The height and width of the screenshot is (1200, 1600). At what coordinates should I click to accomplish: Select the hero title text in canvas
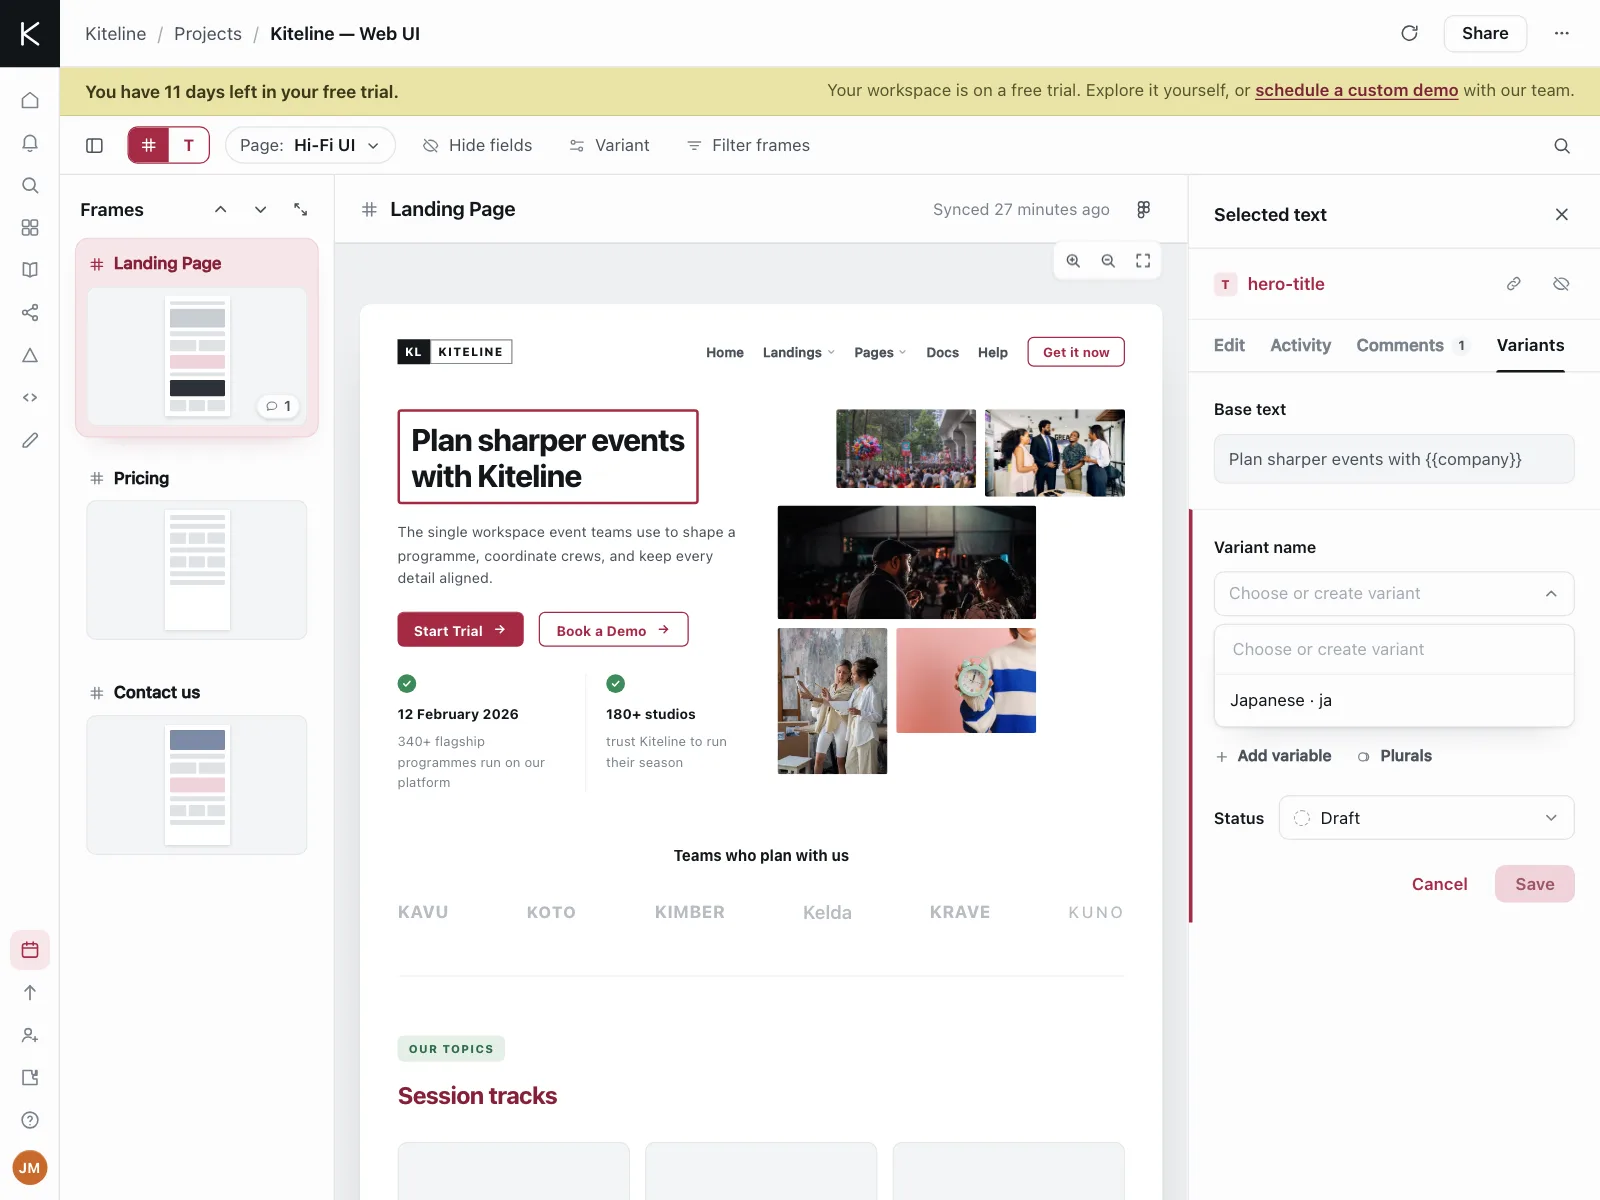pyautogui.click(x=548, y=457)
